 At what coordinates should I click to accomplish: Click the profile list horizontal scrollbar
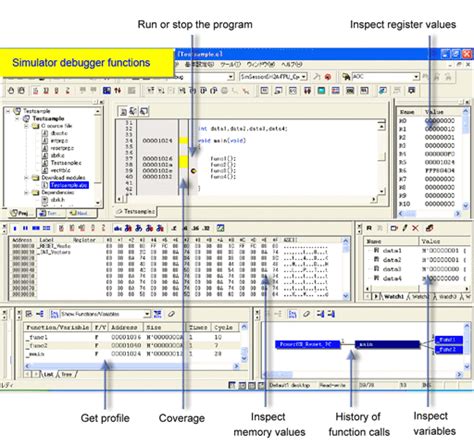coord(132,366)
